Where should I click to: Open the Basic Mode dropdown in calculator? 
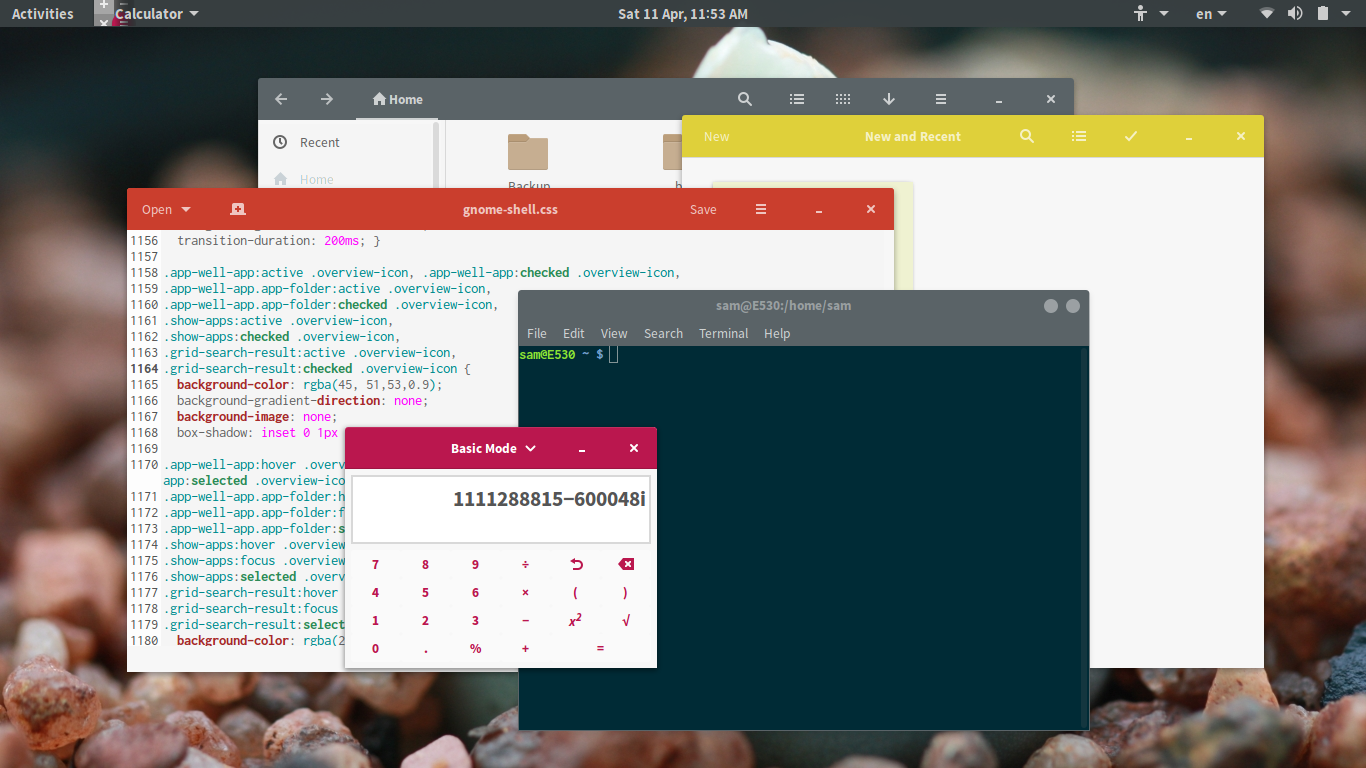tap(494, 448)
